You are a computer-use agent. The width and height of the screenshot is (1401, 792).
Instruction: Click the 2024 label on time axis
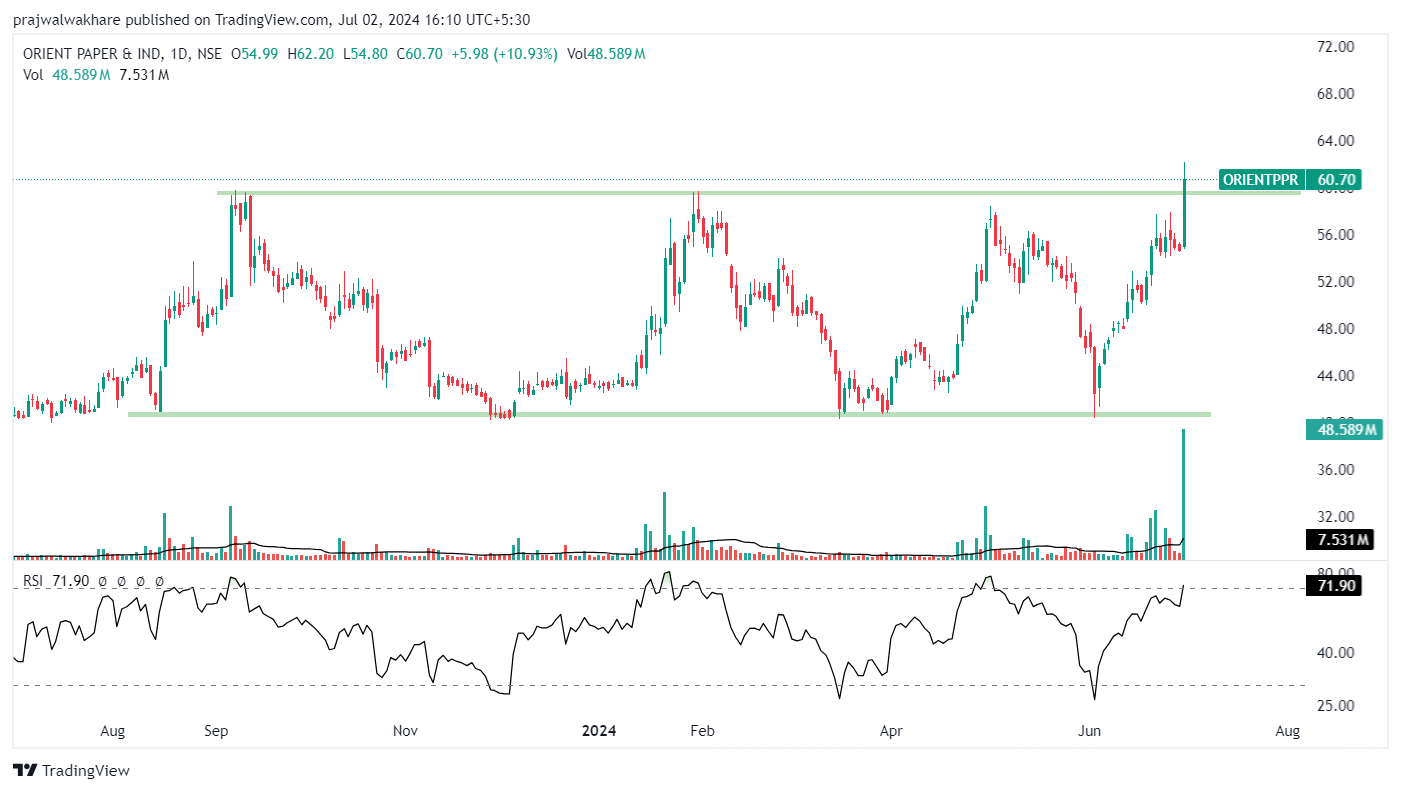(x=599, y=731)
